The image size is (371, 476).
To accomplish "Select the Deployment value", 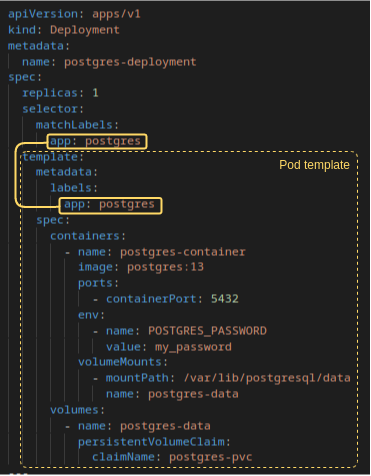I will pos(85,30).
